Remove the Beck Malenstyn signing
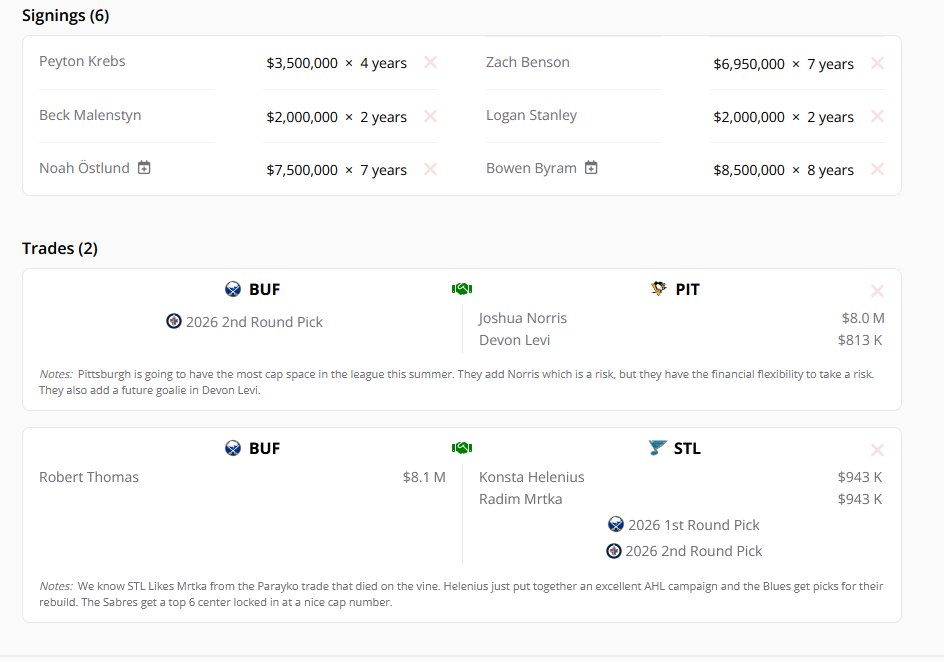This screenshot has height=662, width=944. pos(430,116)
